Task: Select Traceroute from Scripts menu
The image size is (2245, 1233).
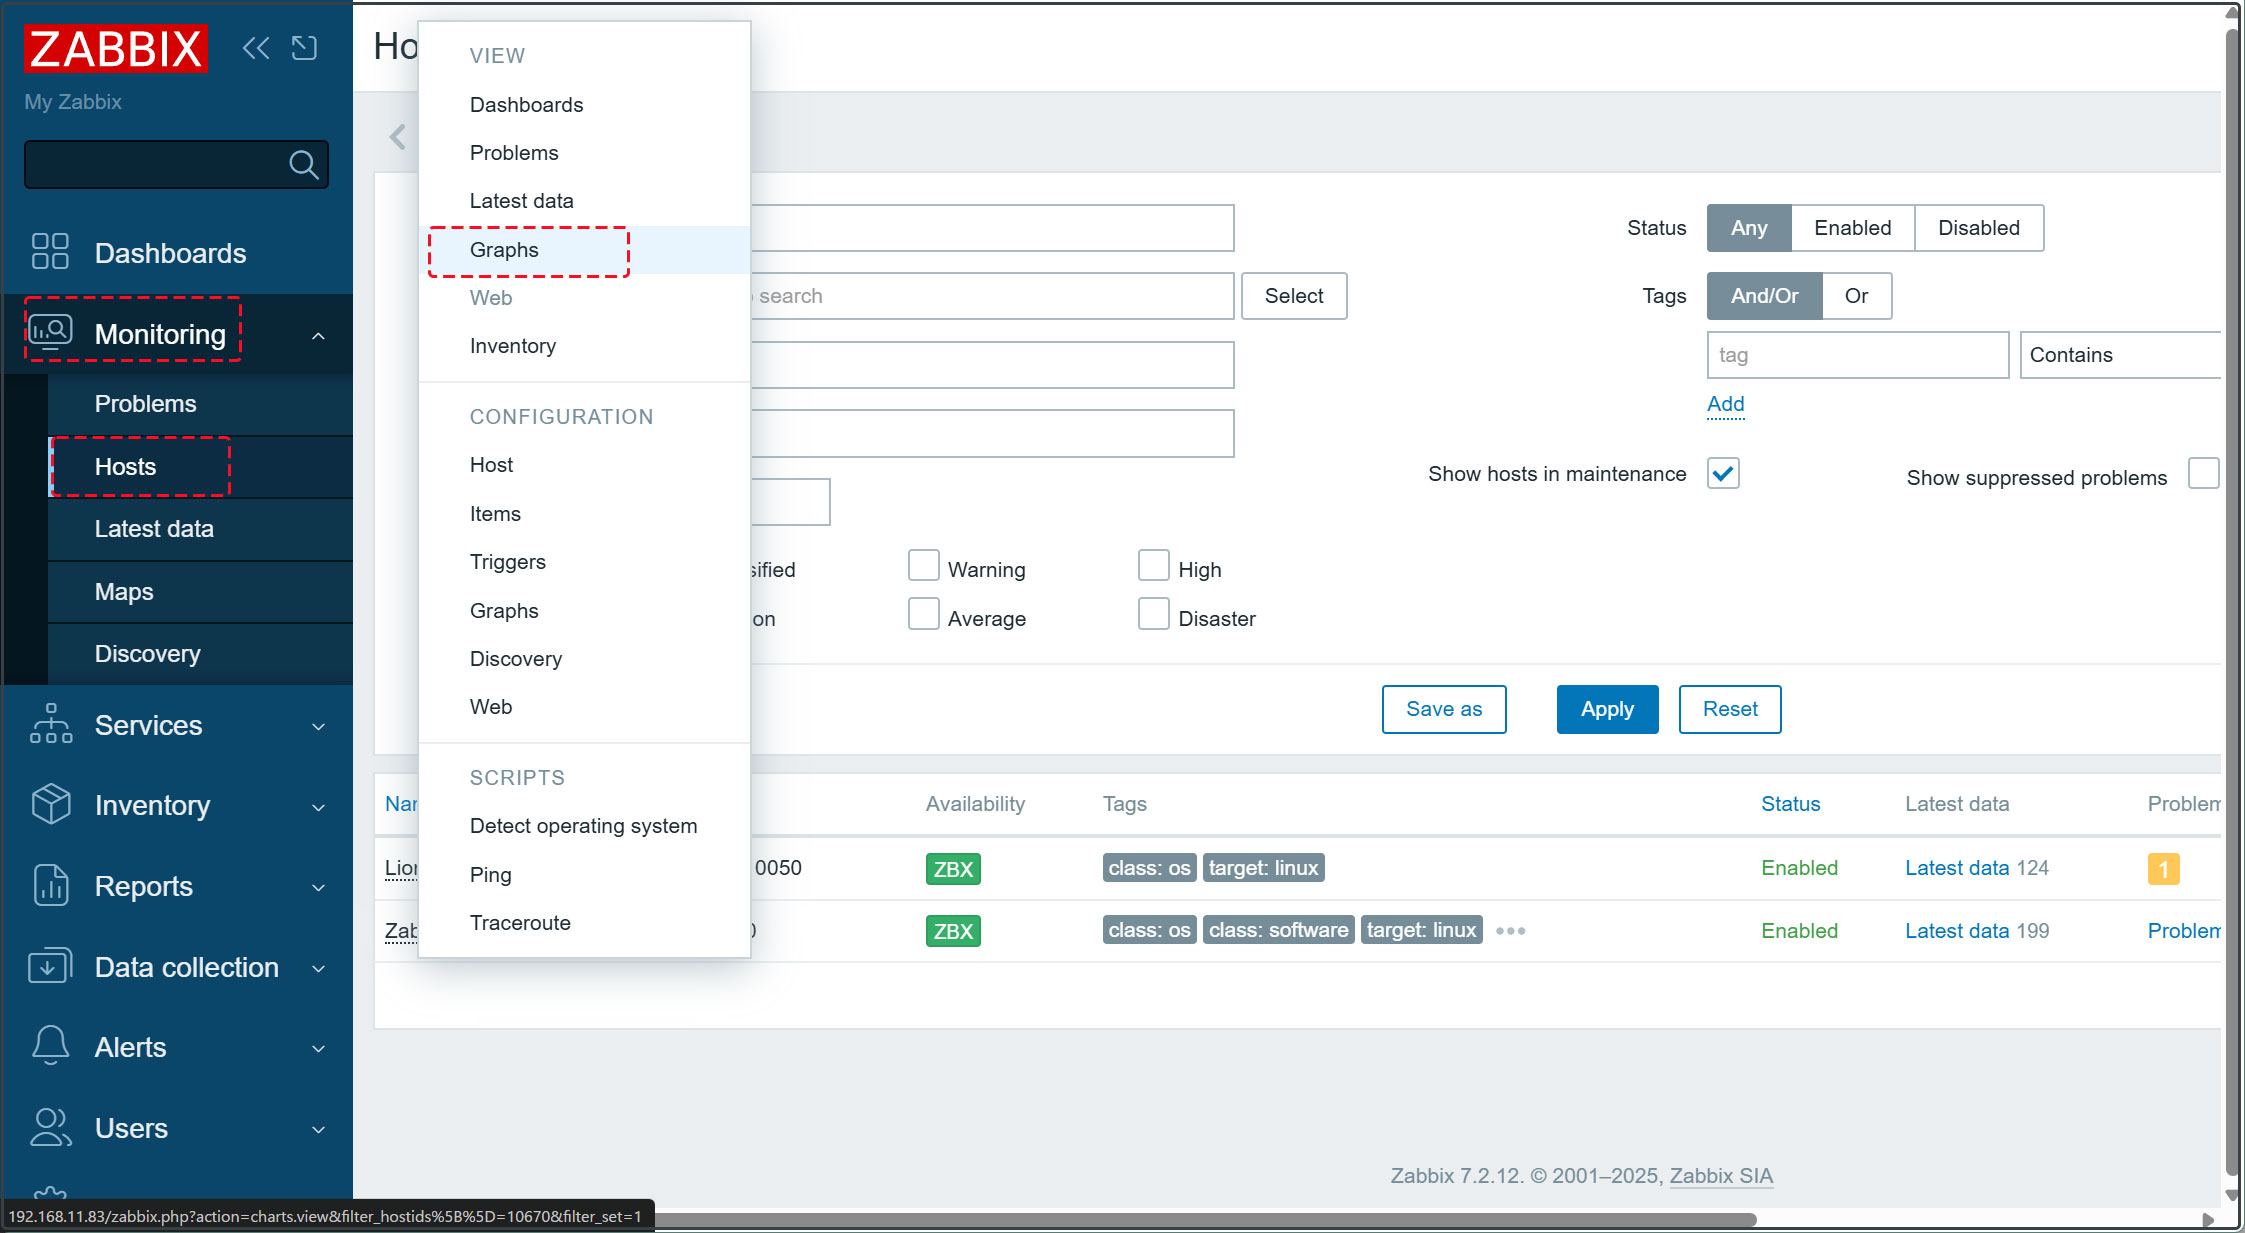Action: [x=520, y=923]
